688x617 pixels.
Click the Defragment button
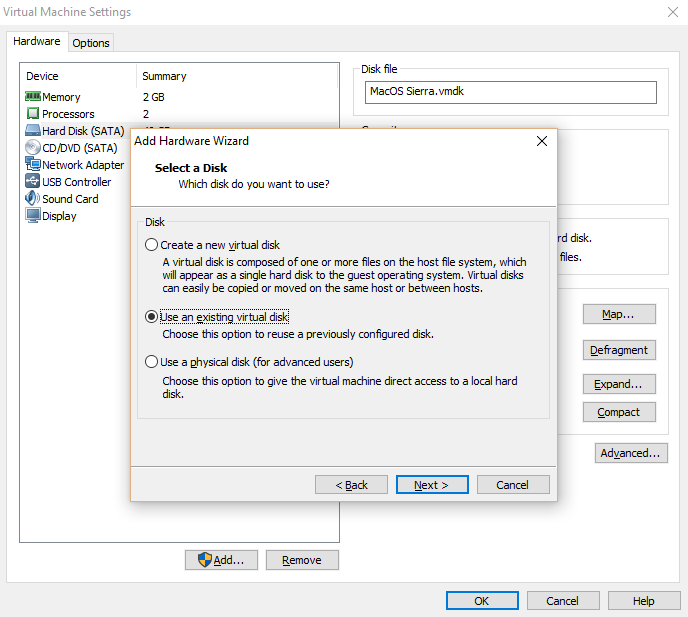click(x=619, y=350)
